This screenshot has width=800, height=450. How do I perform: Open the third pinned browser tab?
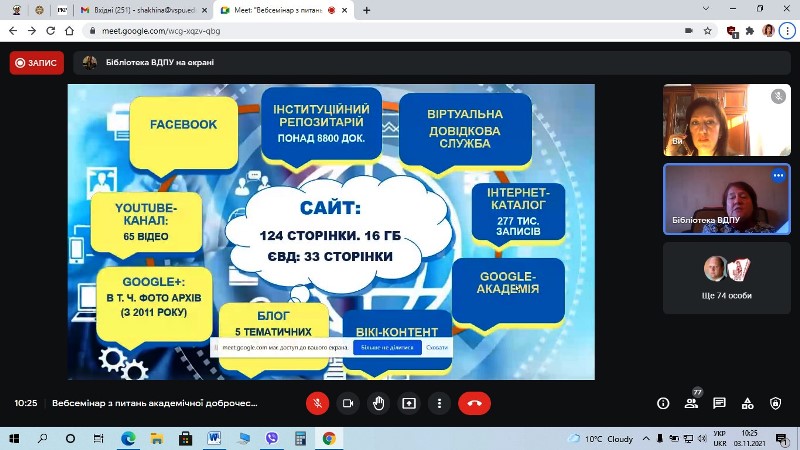point(62,10)
